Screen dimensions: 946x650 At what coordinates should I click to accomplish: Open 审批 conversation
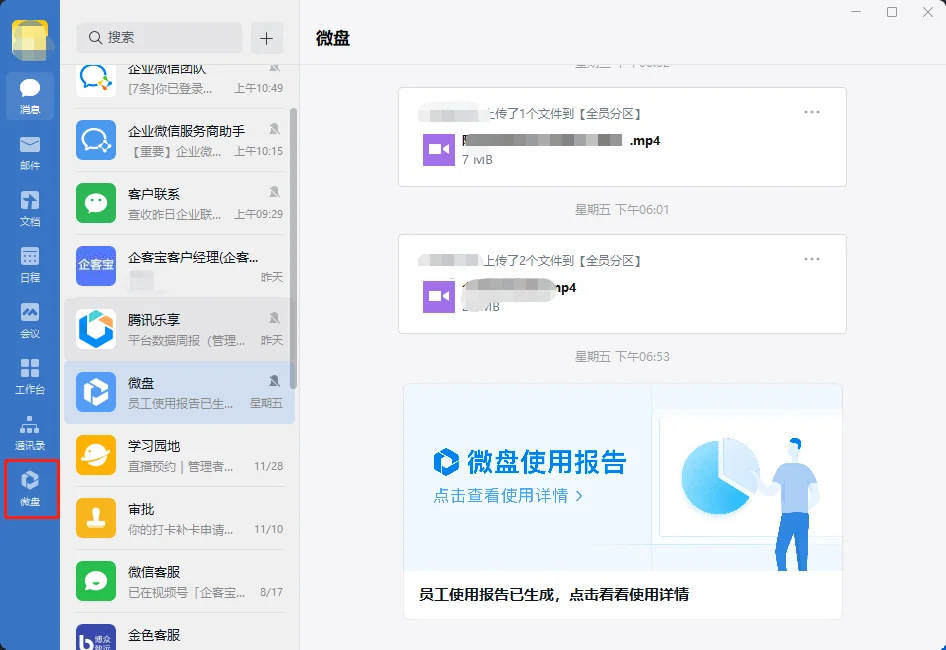179,518
